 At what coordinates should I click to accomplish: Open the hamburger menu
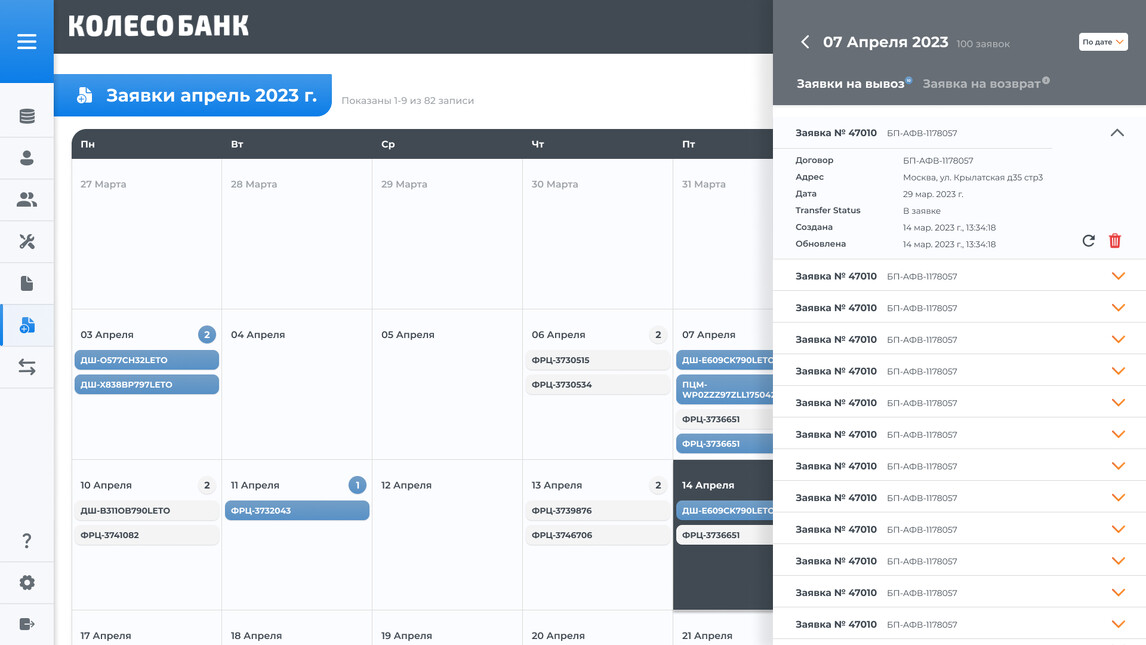click(27, 42)
